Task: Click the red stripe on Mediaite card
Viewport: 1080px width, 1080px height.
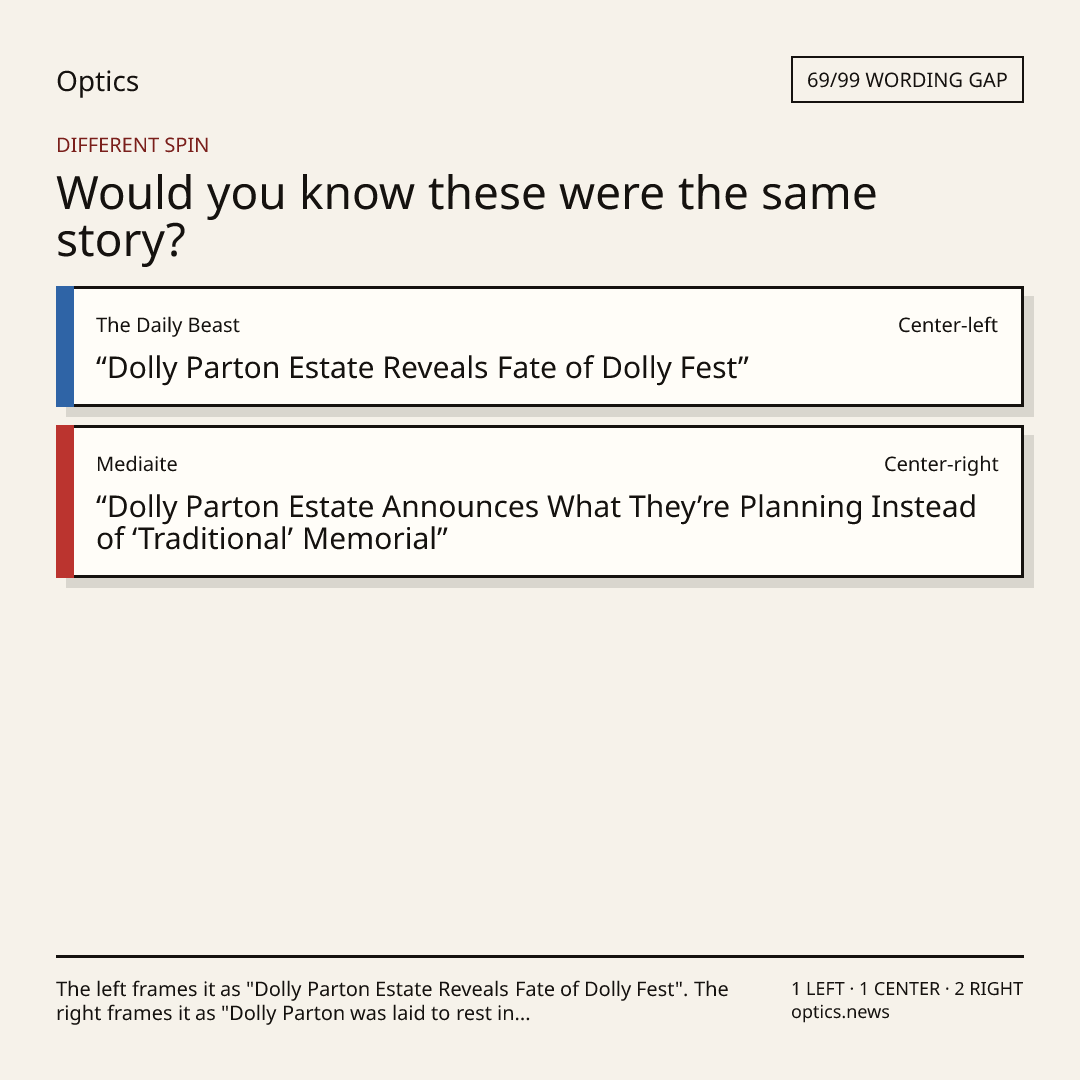Action: (x=65, y=501)
